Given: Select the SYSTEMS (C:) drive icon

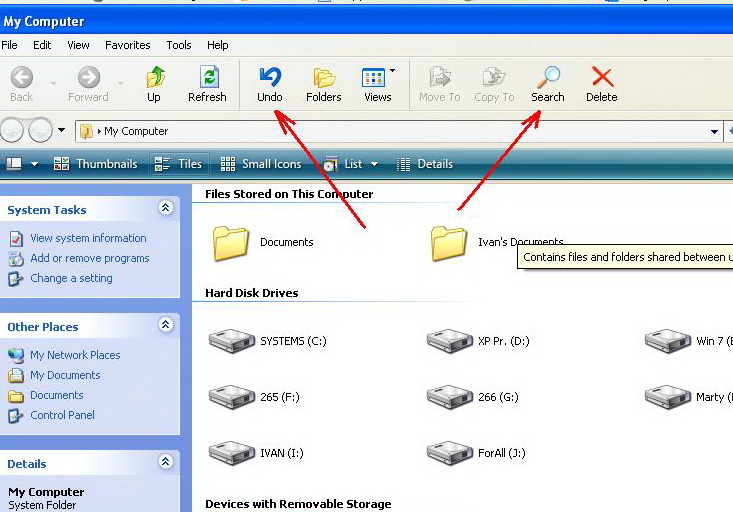Looking at the screenshot, I should [x=231, y=342].
